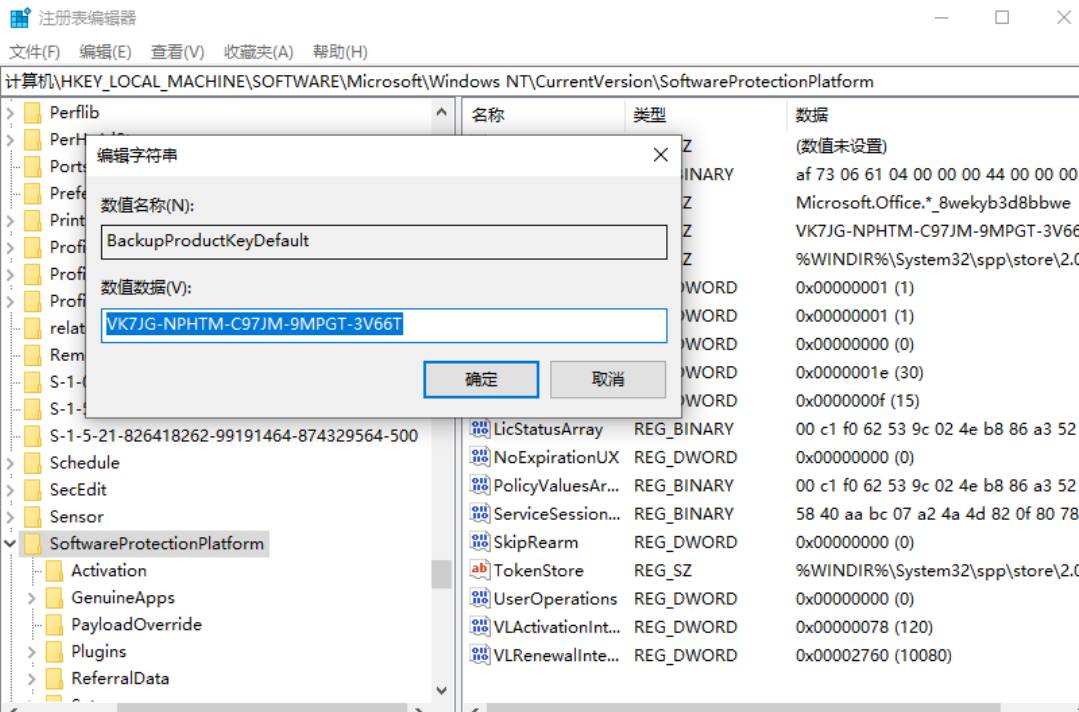The height and width of the screenshot is (712, 1079).
Task: Click the GenuineApps folder icon
Action: [54, 597]
